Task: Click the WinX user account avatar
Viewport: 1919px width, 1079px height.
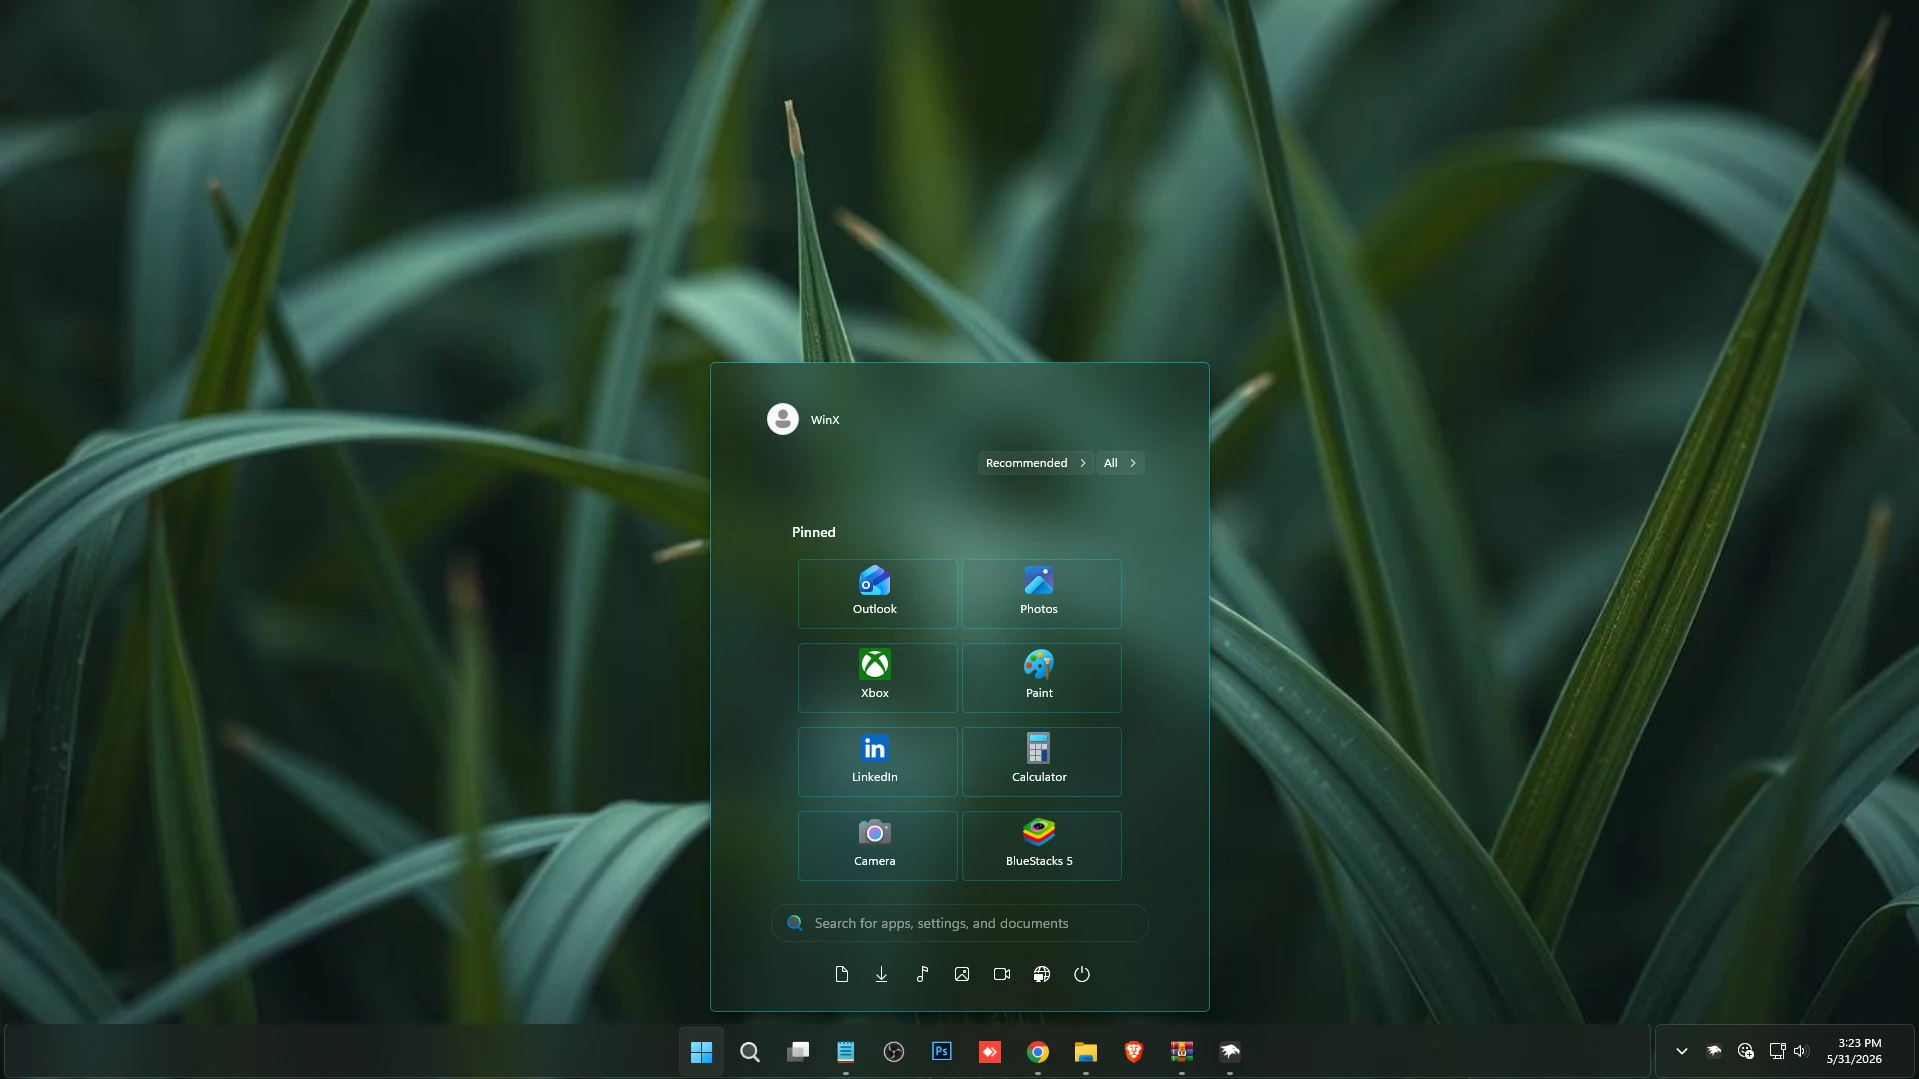Action: [x=783, y=419]
